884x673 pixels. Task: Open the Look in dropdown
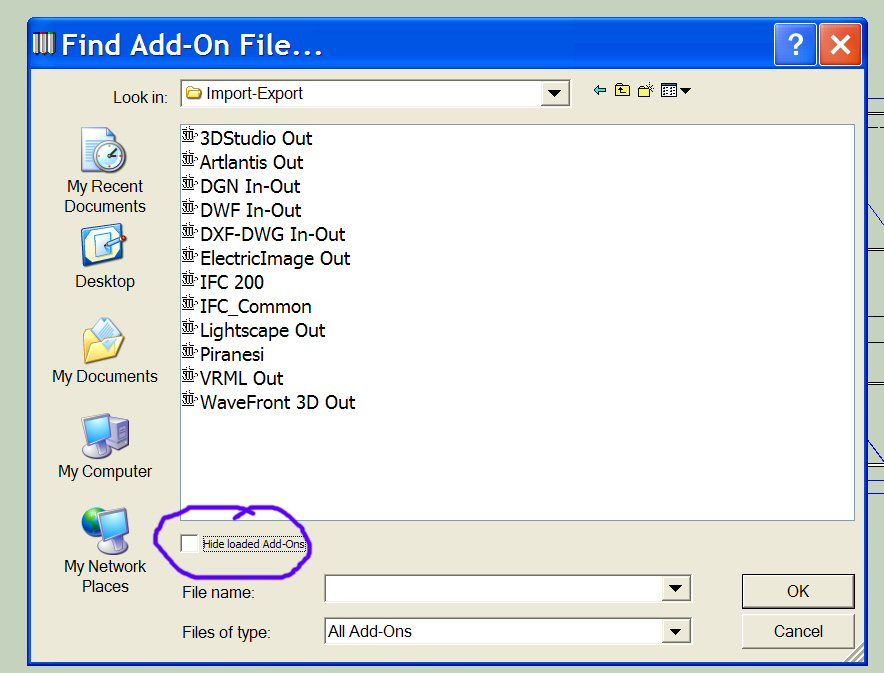tap(555, 93)
